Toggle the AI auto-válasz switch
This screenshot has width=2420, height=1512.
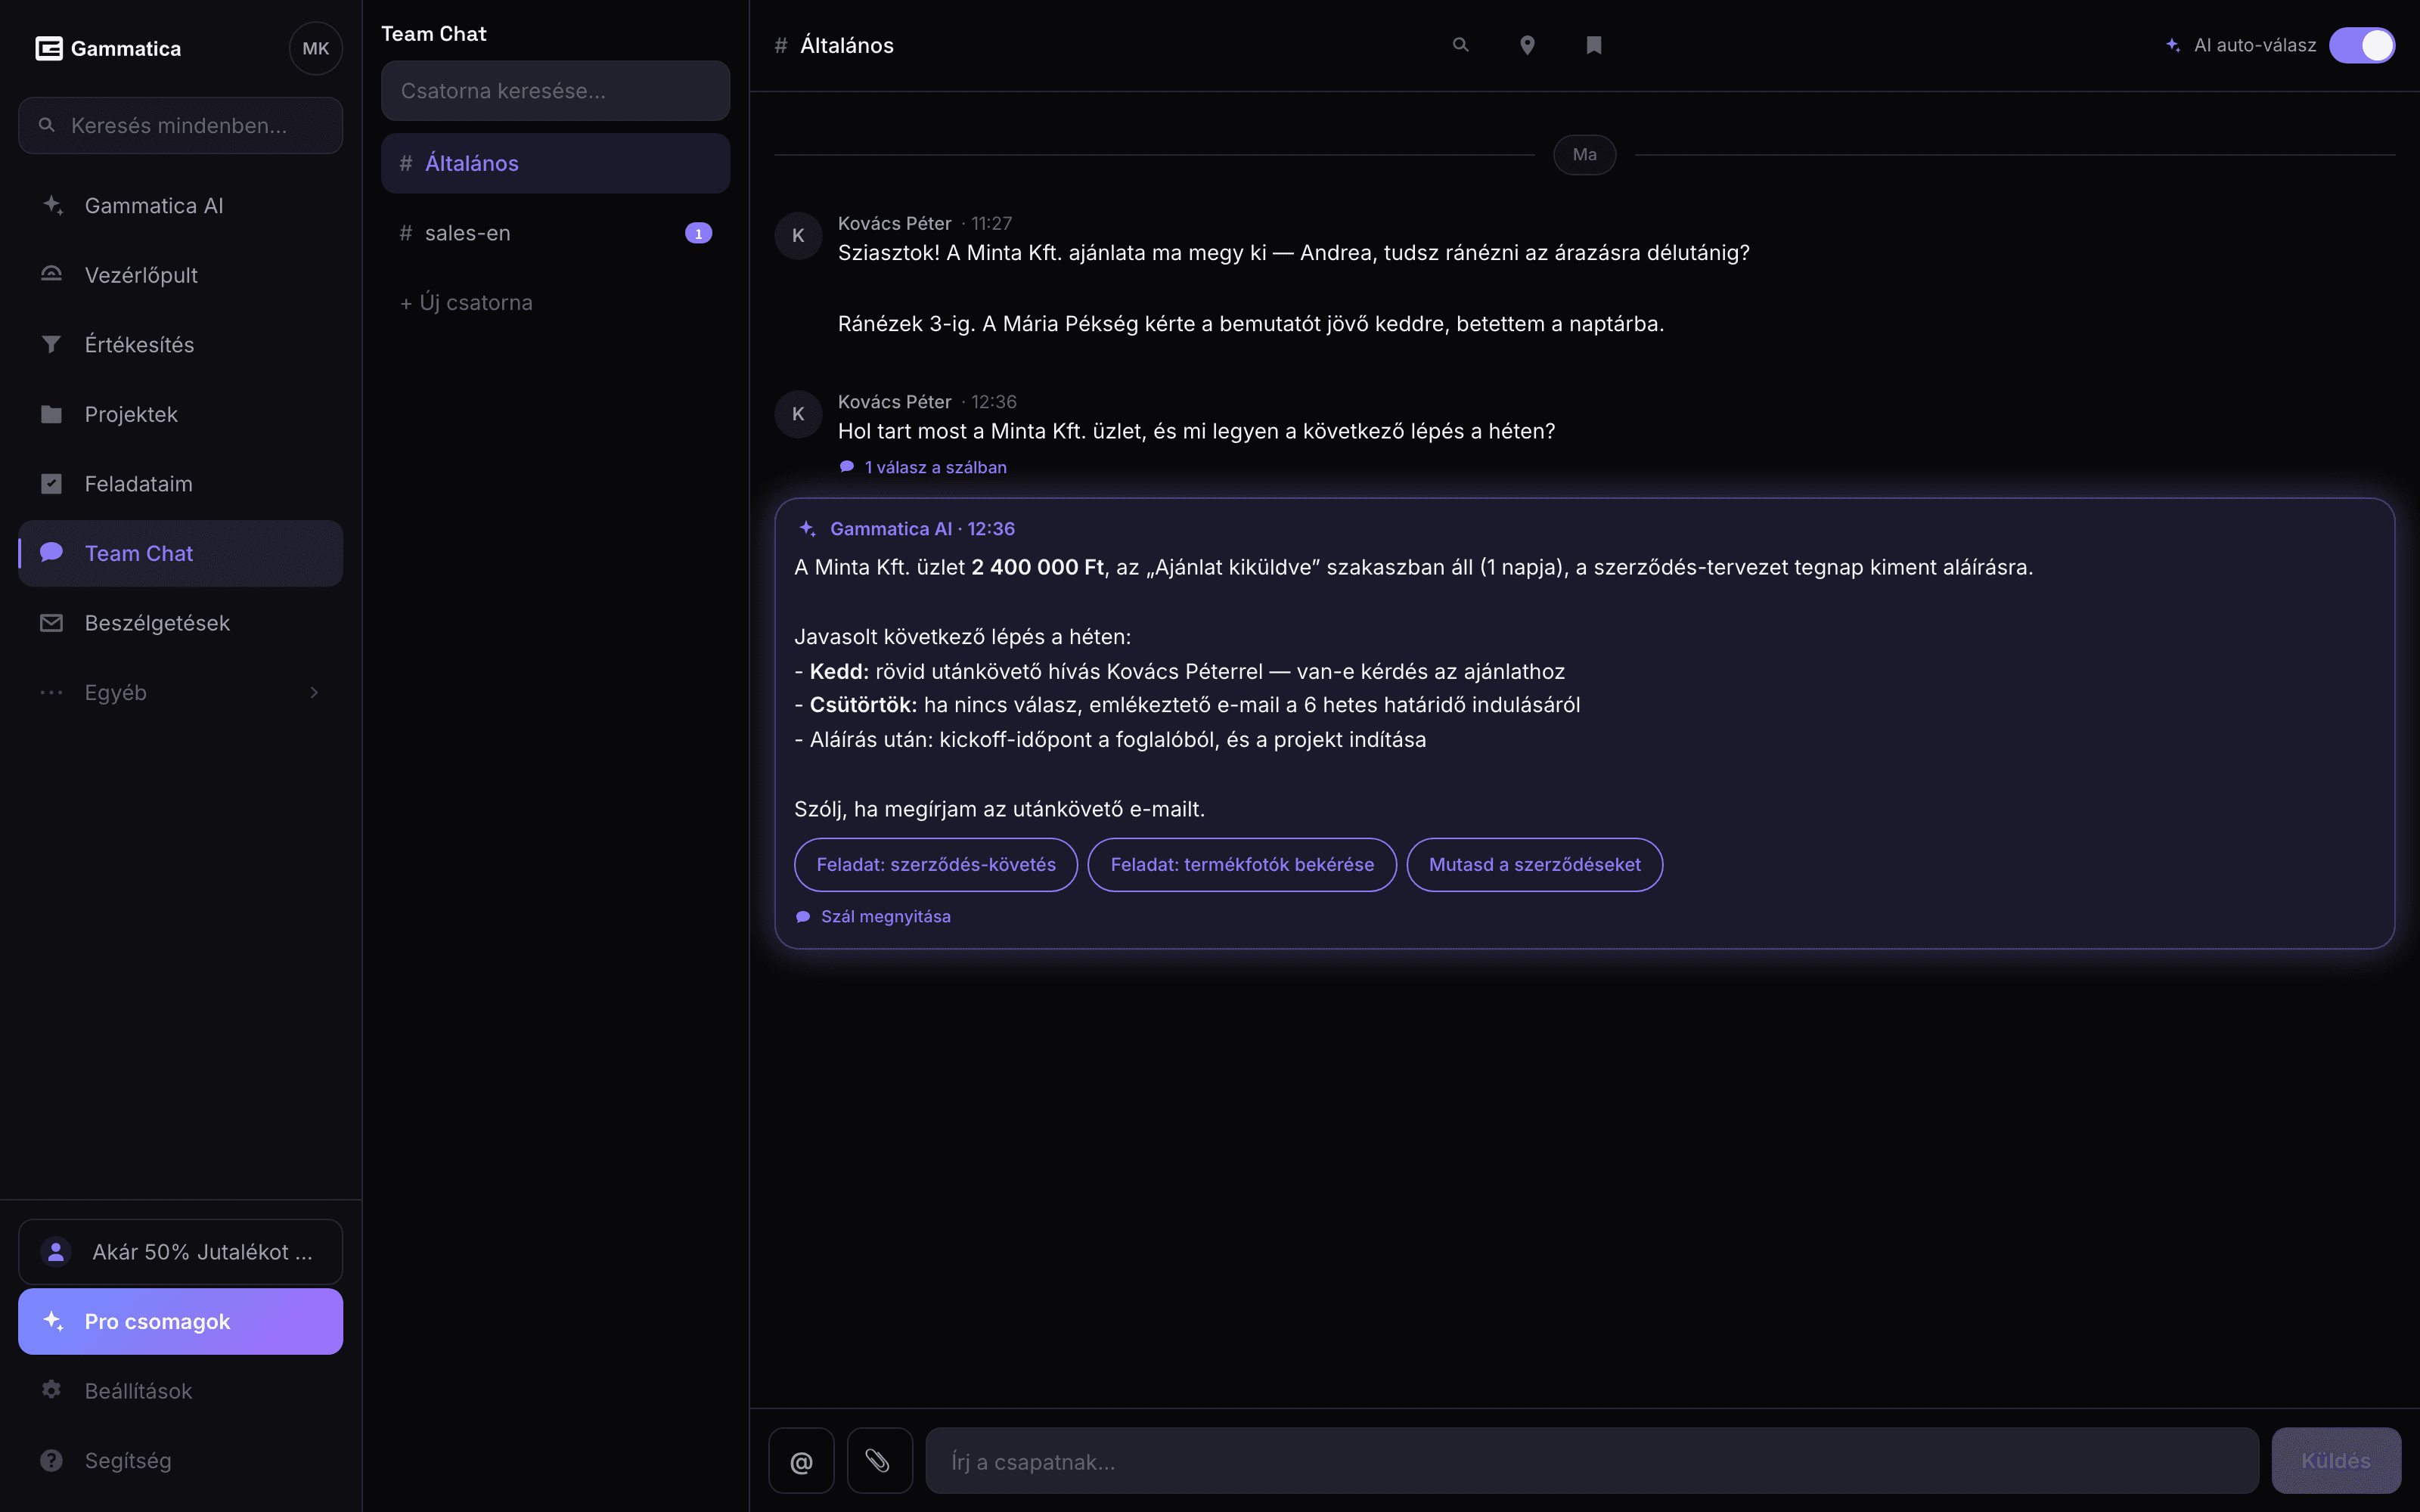tap(2362, 45)
